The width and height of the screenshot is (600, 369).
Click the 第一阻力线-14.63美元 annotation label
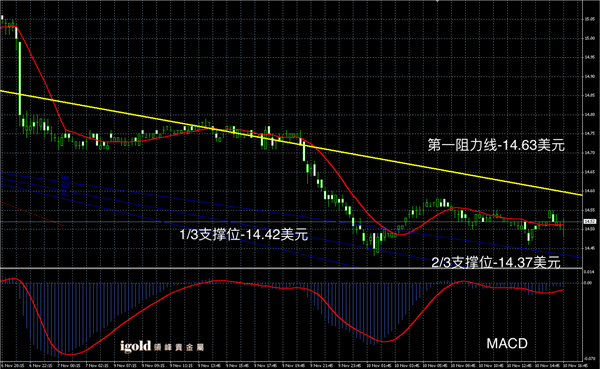click(496, 145)
